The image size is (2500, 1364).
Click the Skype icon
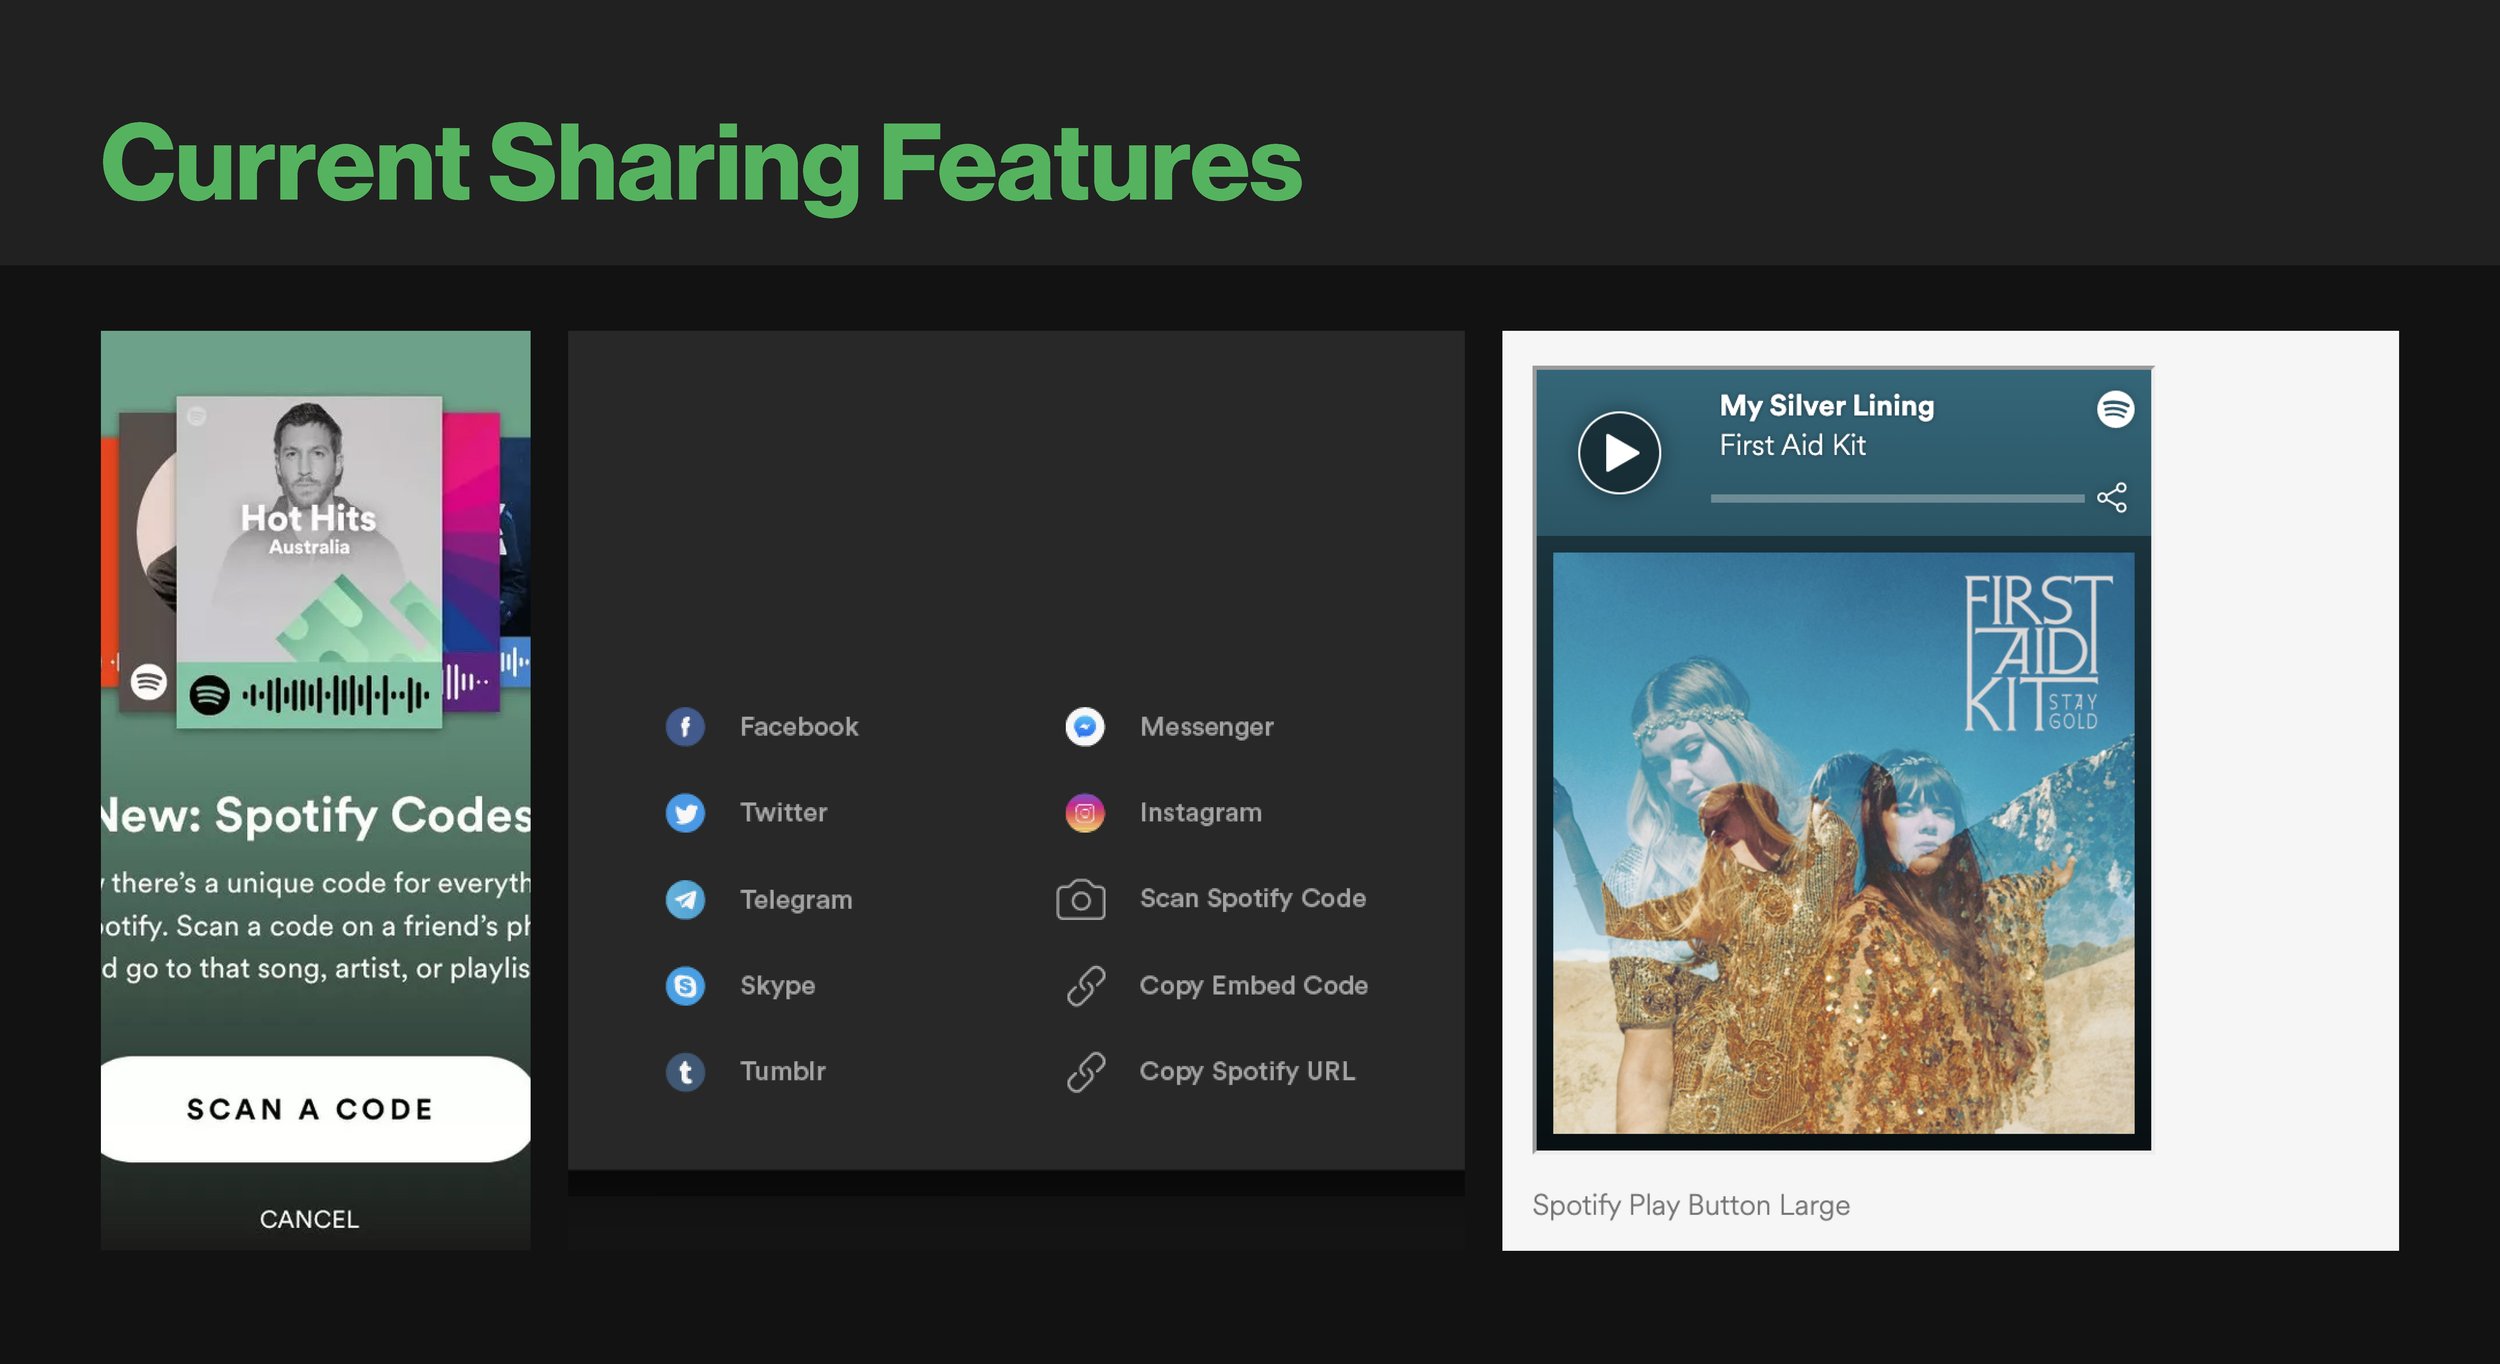pyautogui.click(x=685, y=986)
